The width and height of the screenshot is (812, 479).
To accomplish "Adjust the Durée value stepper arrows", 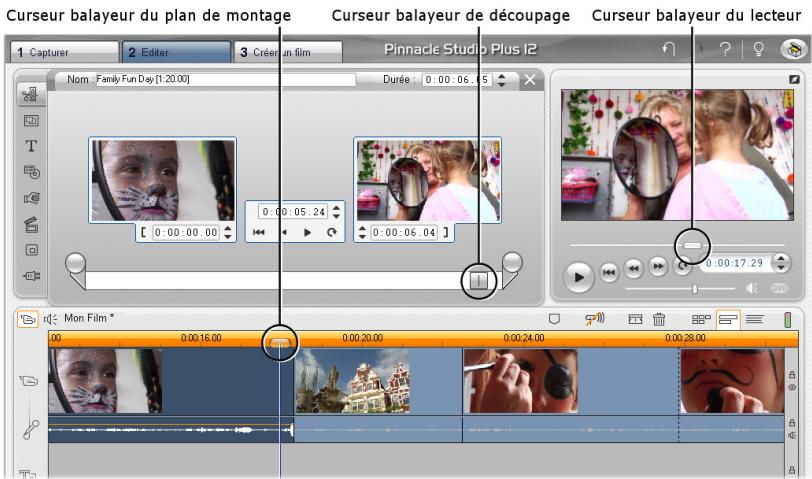I will [x=501, y=80].
